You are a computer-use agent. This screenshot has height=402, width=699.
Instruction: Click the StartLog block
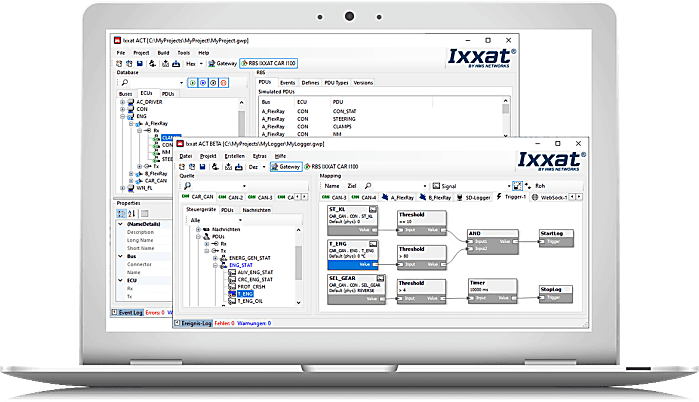pos(556,238)
